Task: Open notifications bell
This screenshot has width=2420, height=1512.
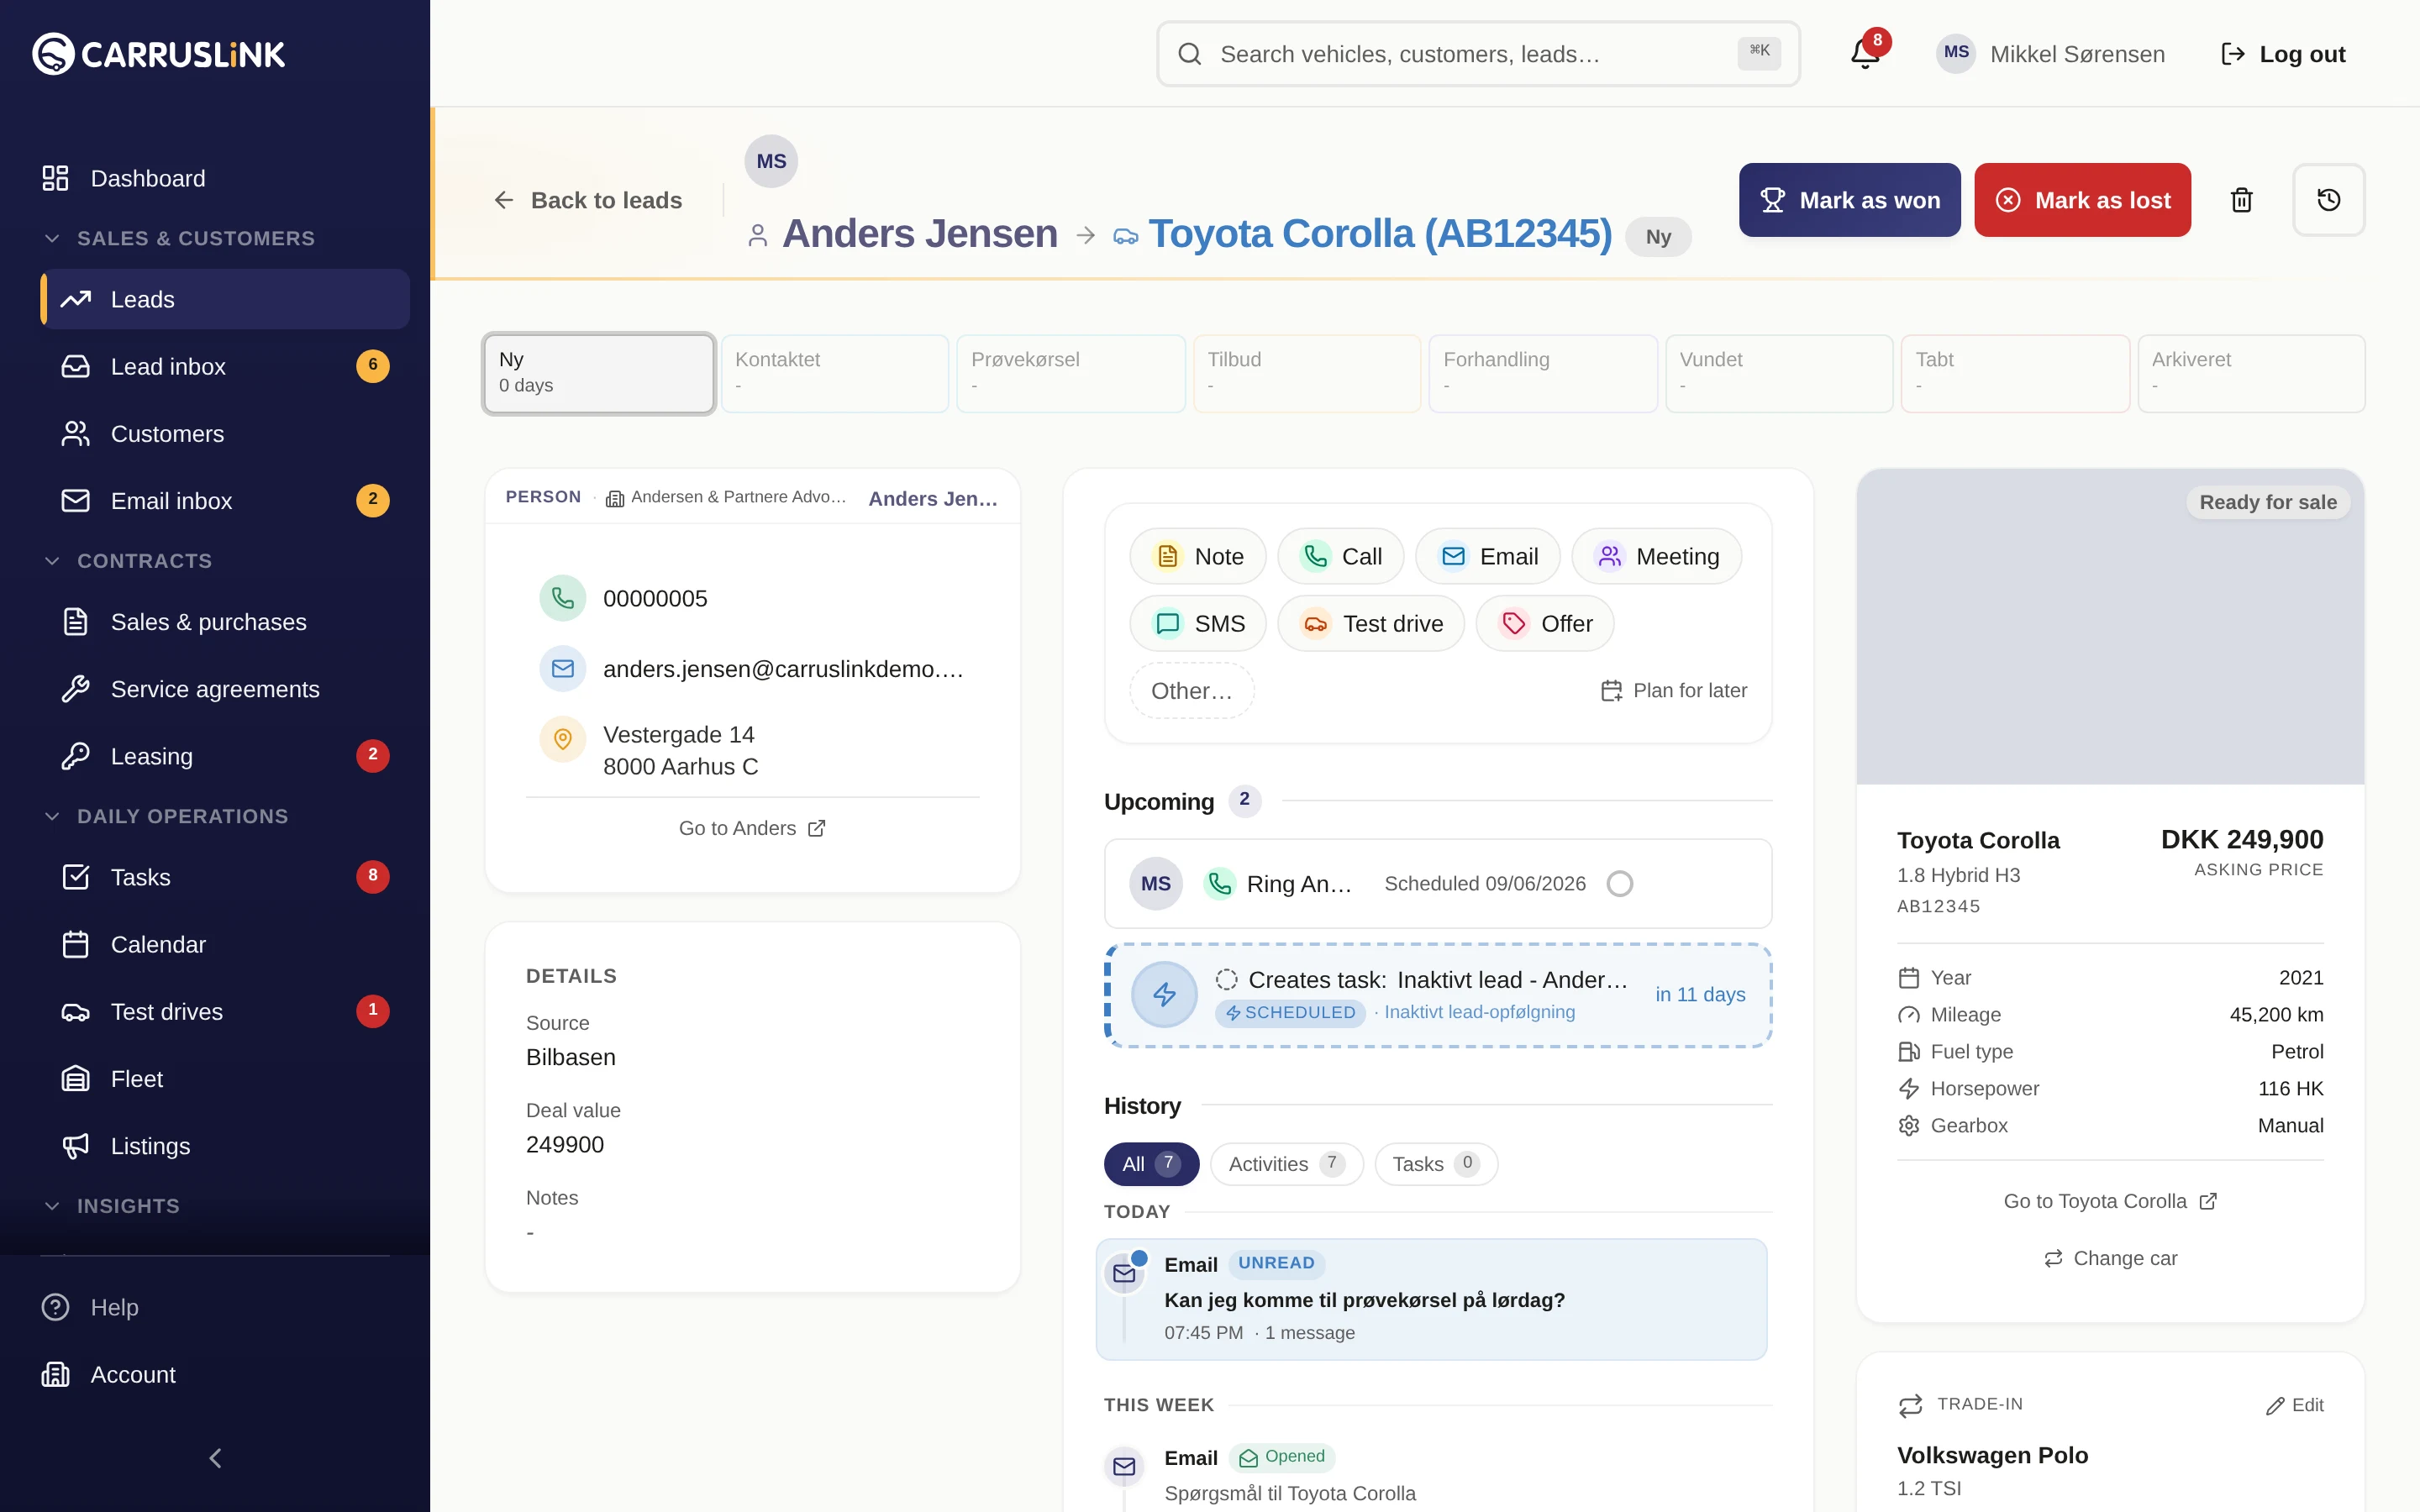Action: (x=1865, y=53)
